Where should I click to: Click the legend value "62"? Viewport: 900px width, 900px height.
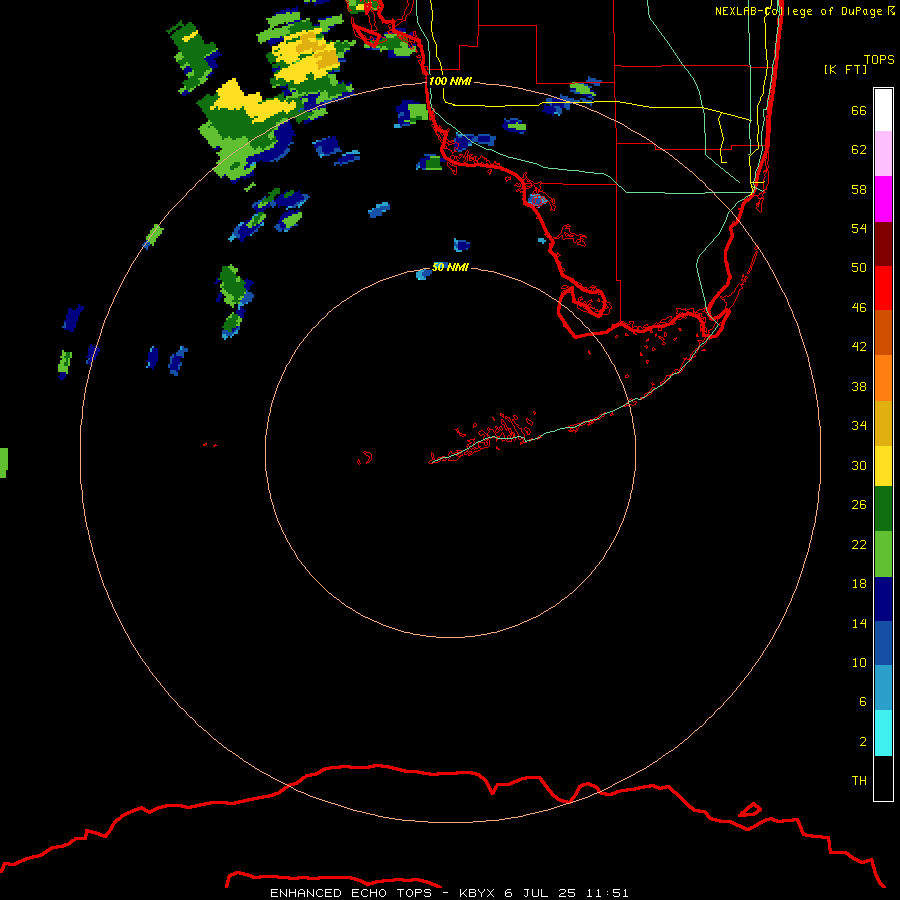point(859,149)
